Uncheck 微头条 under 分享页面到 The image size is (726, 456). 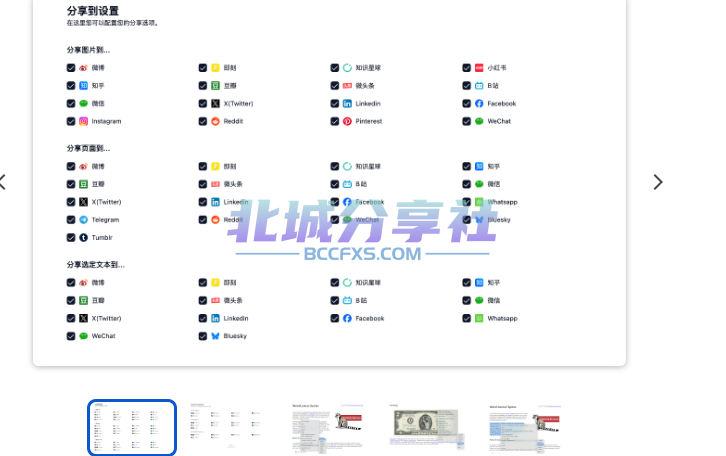203,184
